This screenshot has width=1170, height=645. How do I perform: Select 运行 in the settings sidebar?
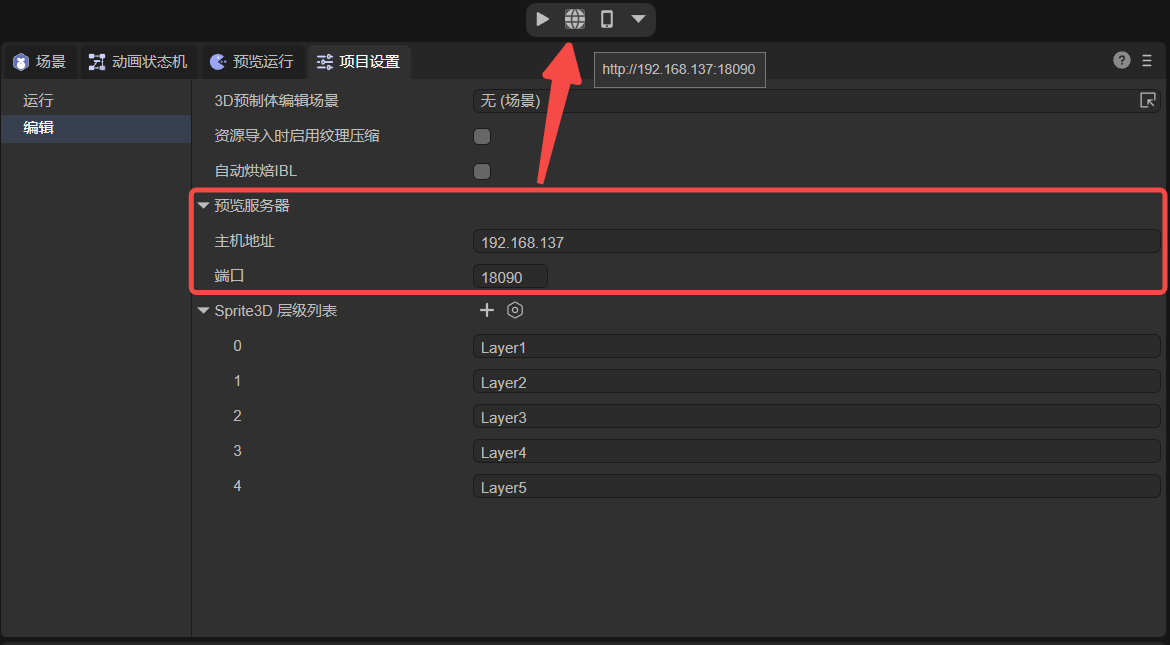(x=38, y=100)
